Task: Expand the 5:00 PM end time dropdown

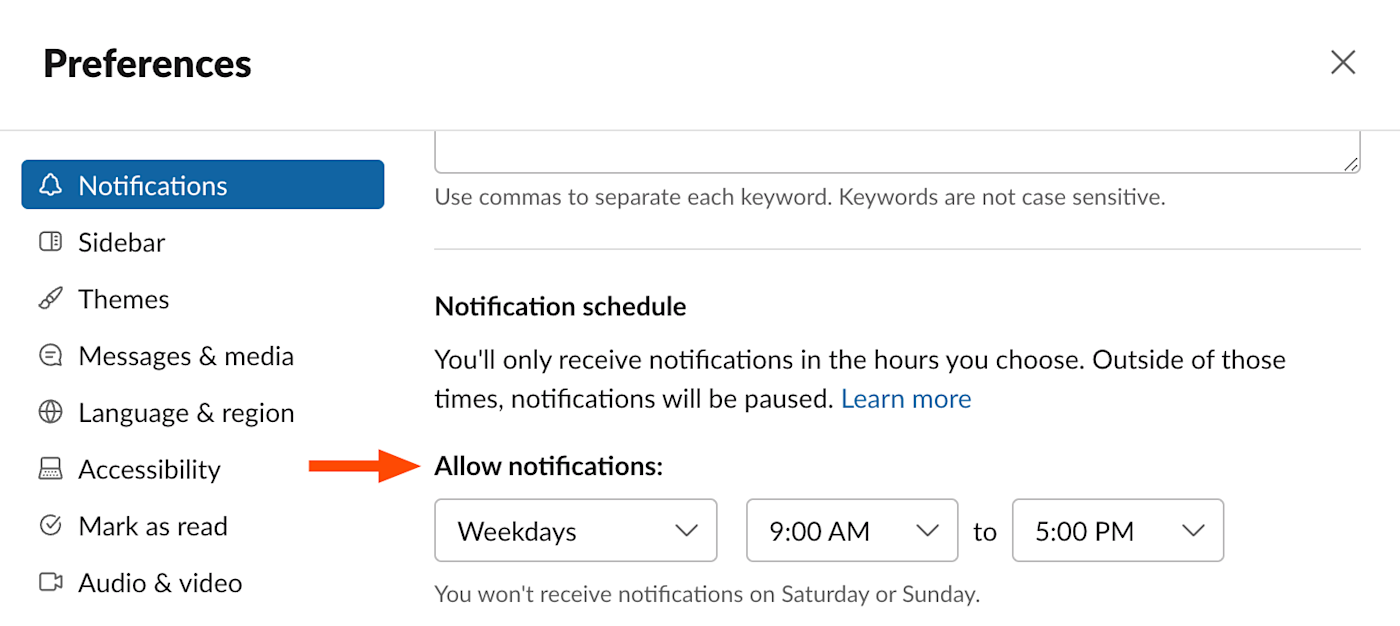Action: point(1118,531)
